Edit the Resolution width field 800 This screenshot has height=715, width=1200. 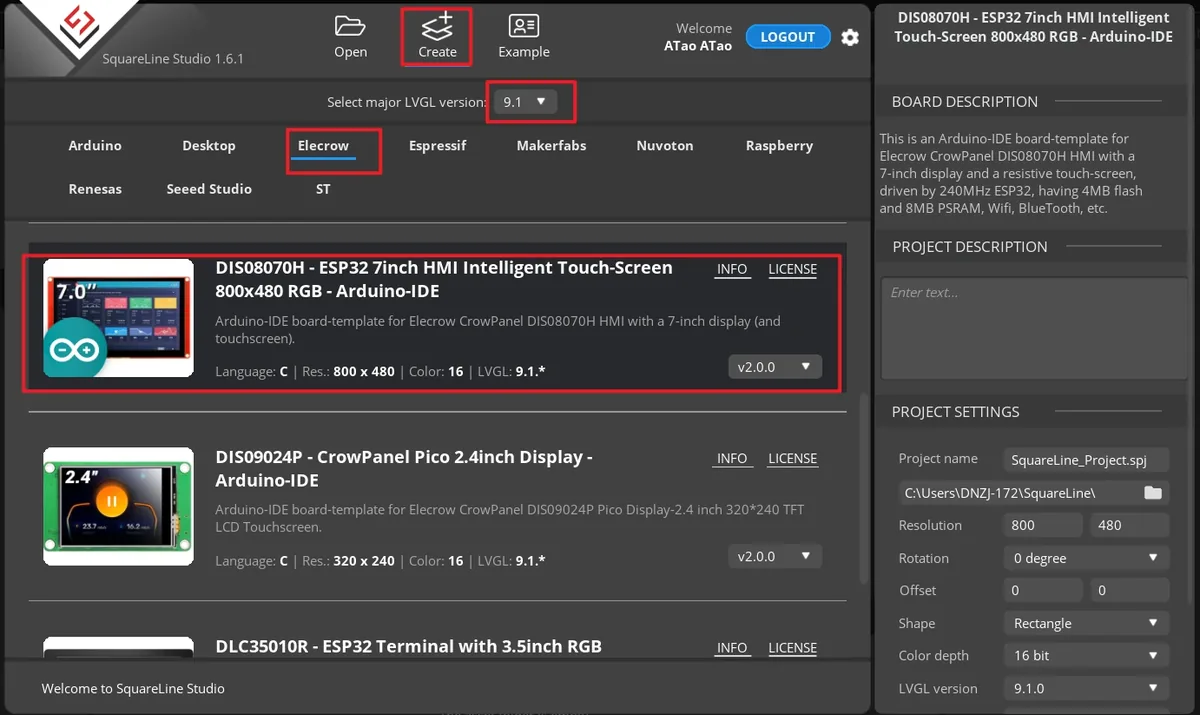(1043, 525)
